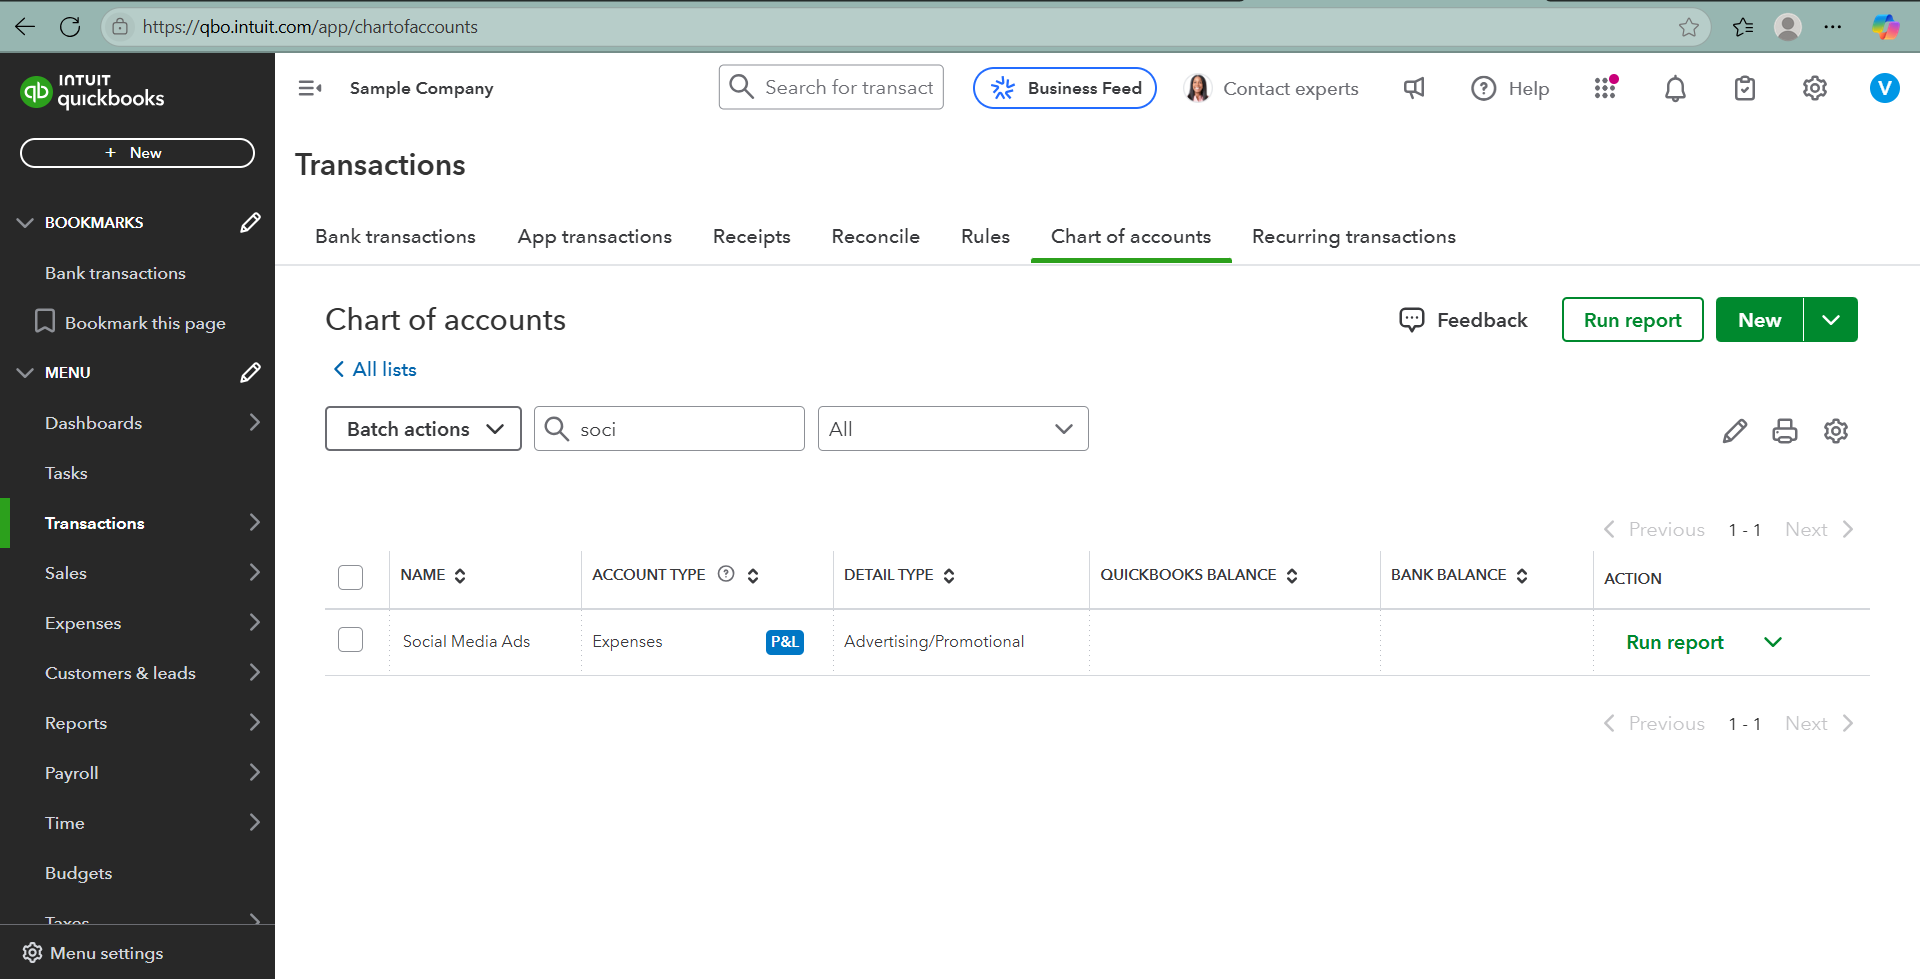Image resolution: width=1920 pixels, height=979 pixels.
Task: Open Reports in the sidebar menu
Action: [x=76, y=723]
